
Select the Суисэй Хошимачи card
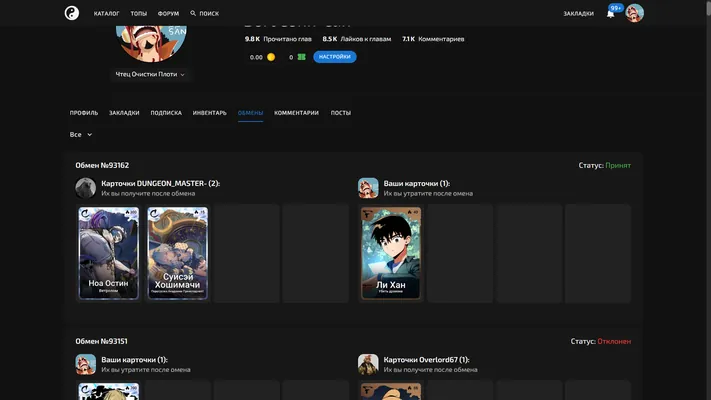(x=178, y=253)
